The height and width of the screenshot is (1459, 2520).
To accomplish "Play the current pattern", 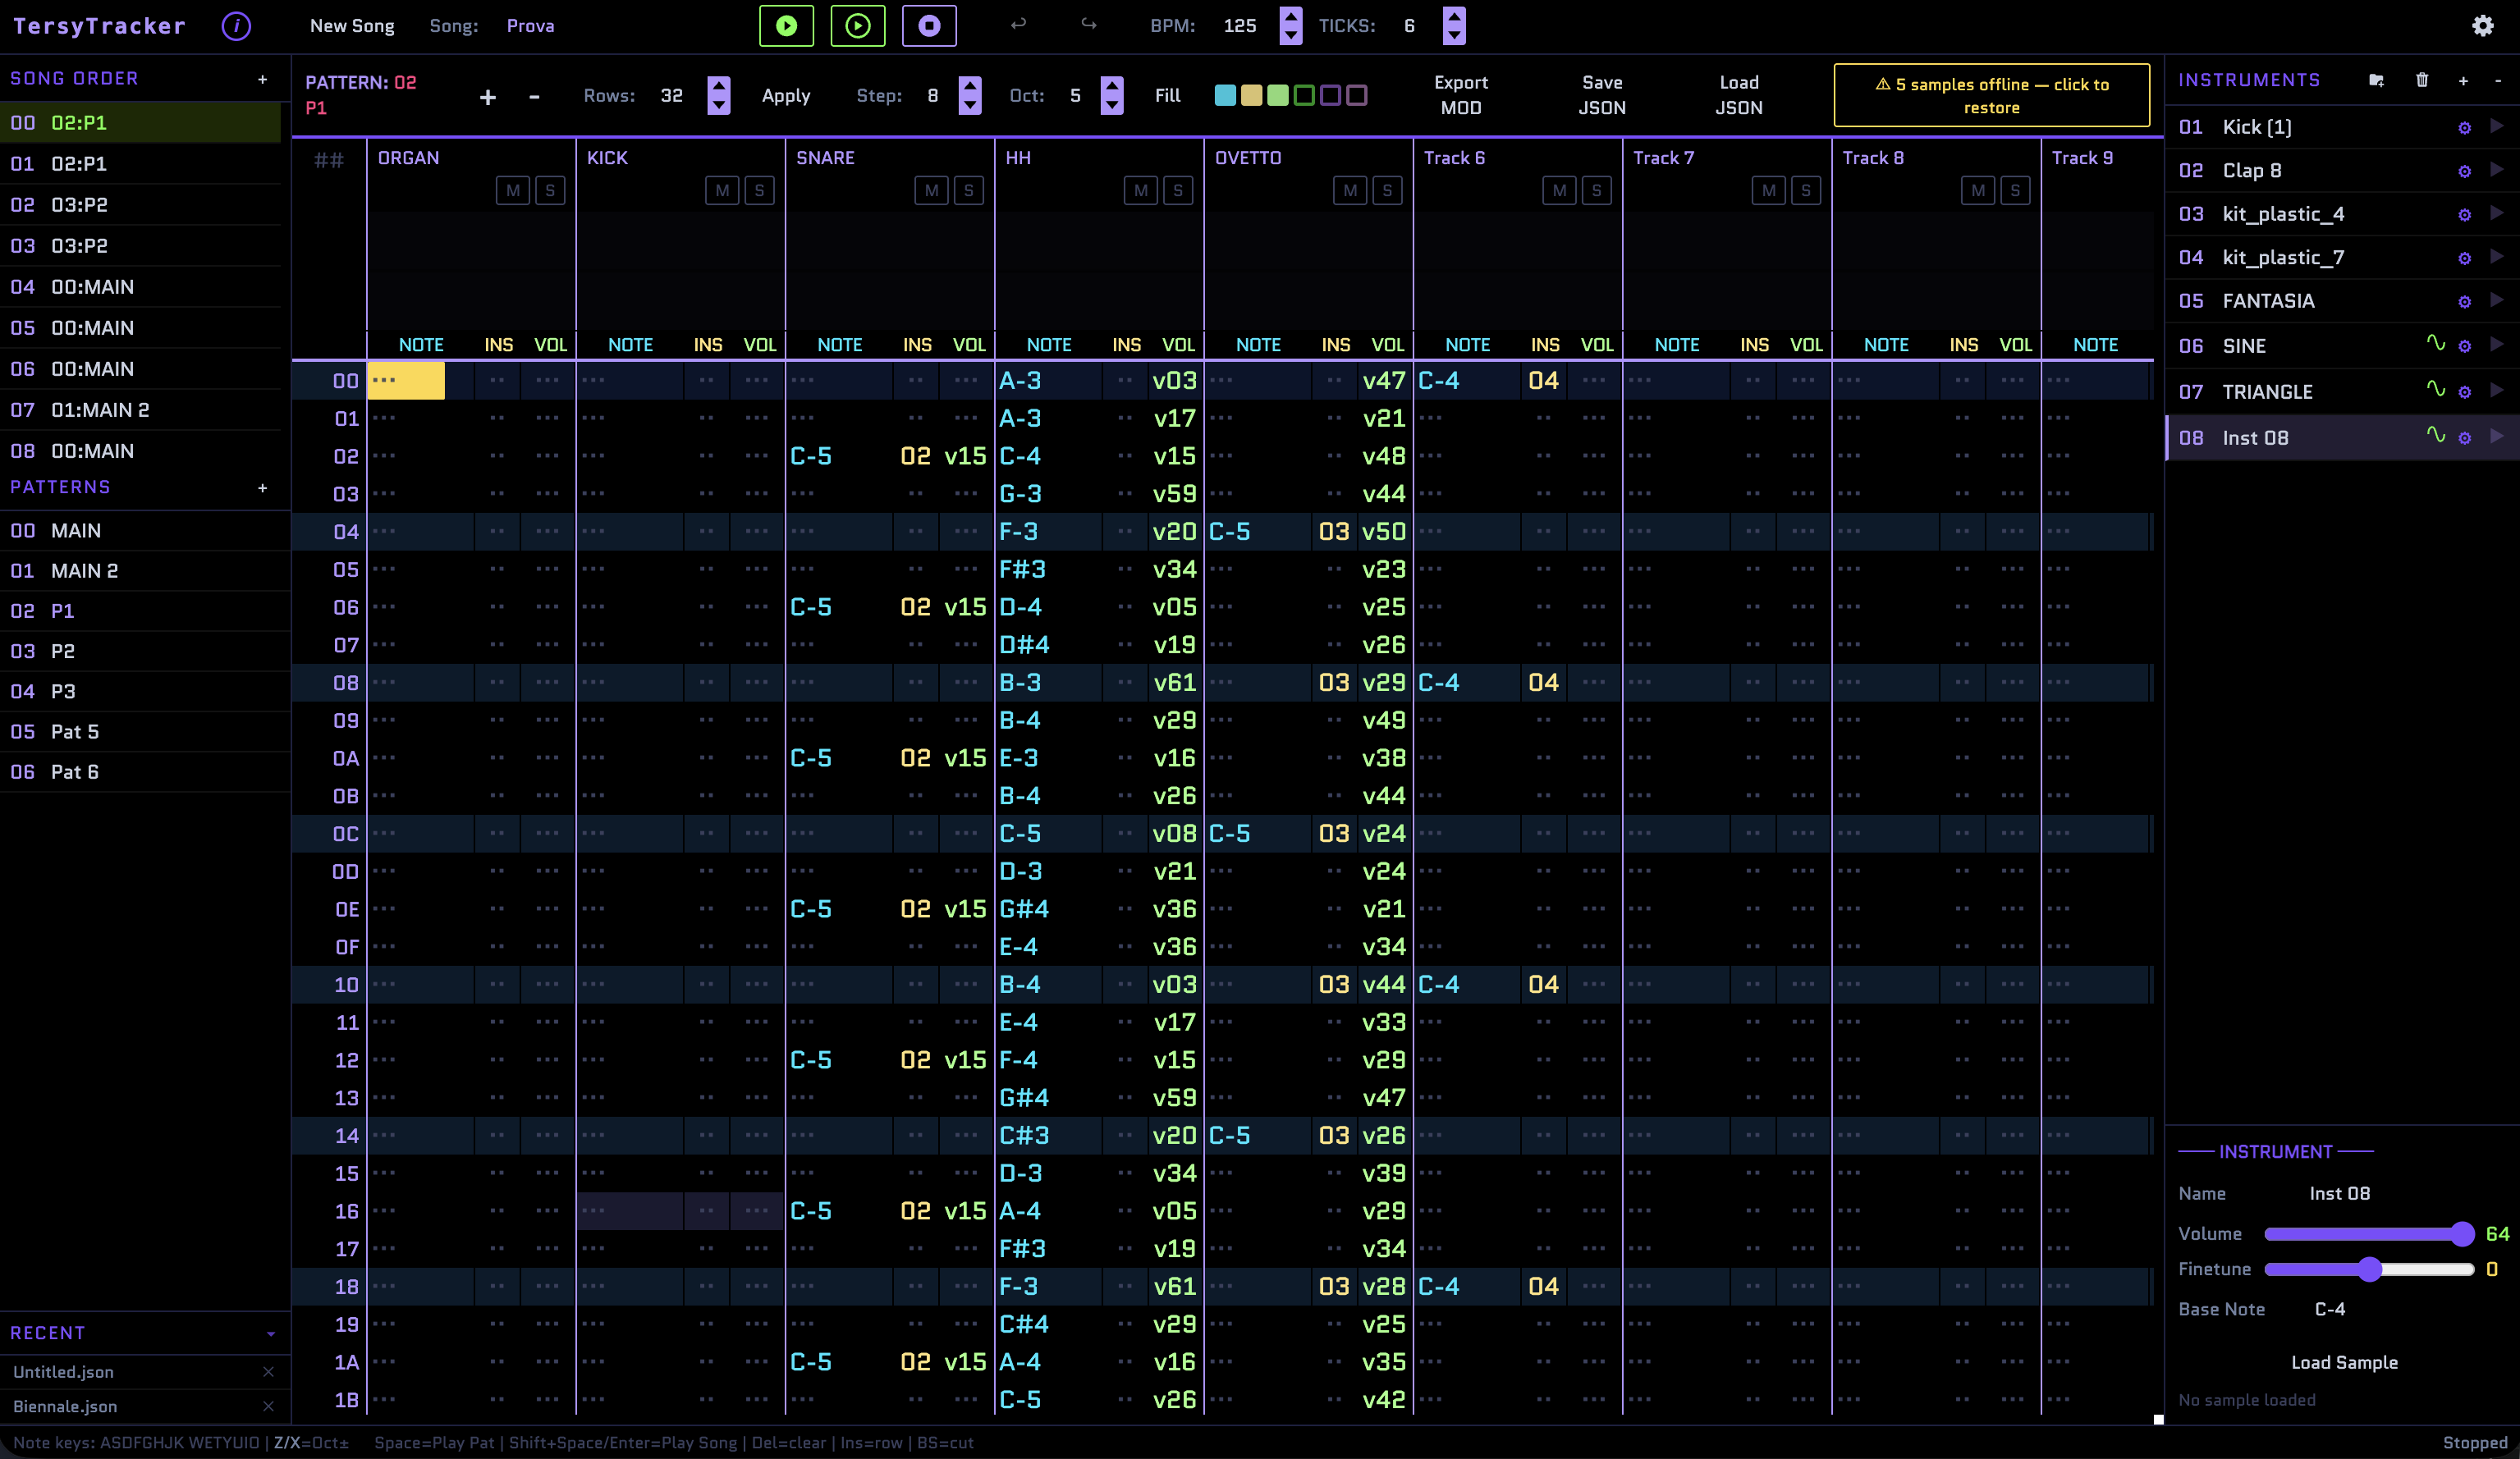I will [x=786, y=26].
